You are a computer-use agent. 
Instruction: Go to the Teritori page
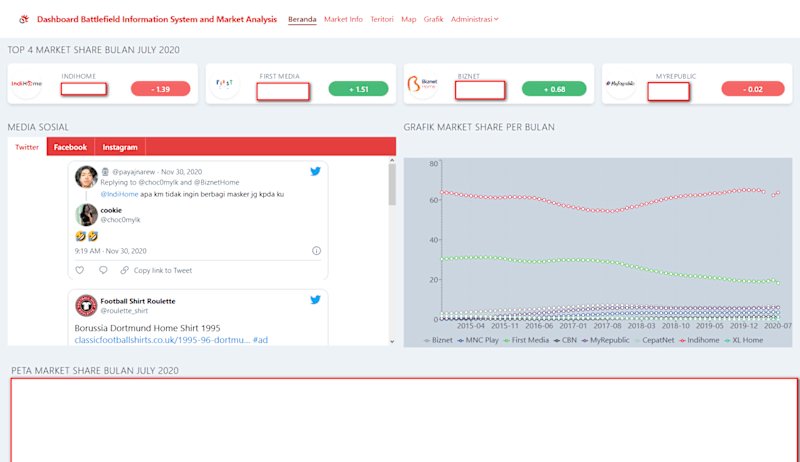[382, 19]
